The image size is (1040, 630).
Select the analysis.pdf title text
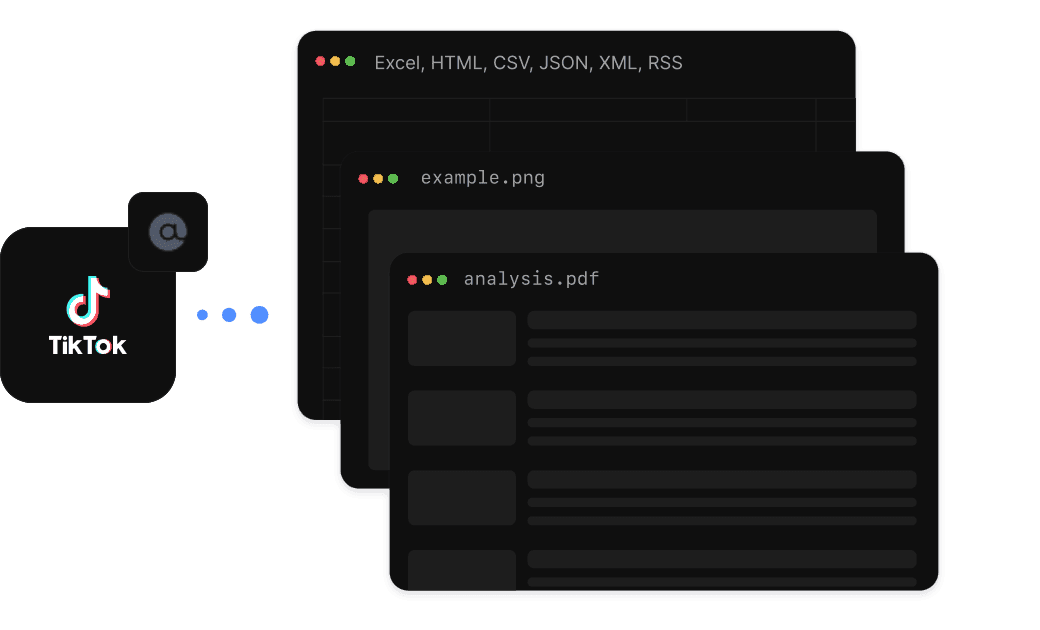(x=531, y=279)
